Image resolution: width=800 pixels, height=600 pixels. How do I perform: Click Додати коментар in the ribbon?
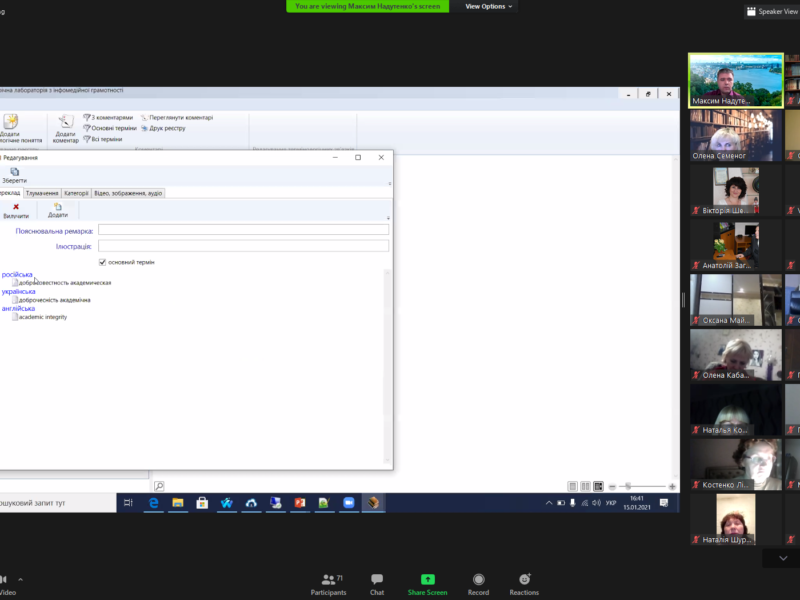coord(66,126)
